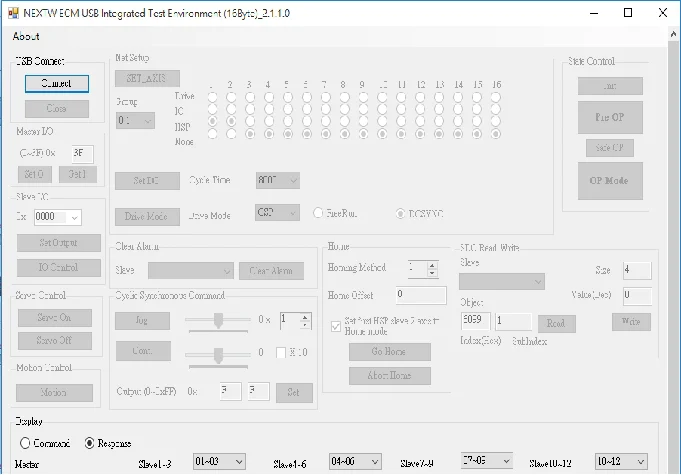Open the Slave7-9 dropdown showing 07~09
The width and height of the screenshot is (681, 475).
pos(486,461)
